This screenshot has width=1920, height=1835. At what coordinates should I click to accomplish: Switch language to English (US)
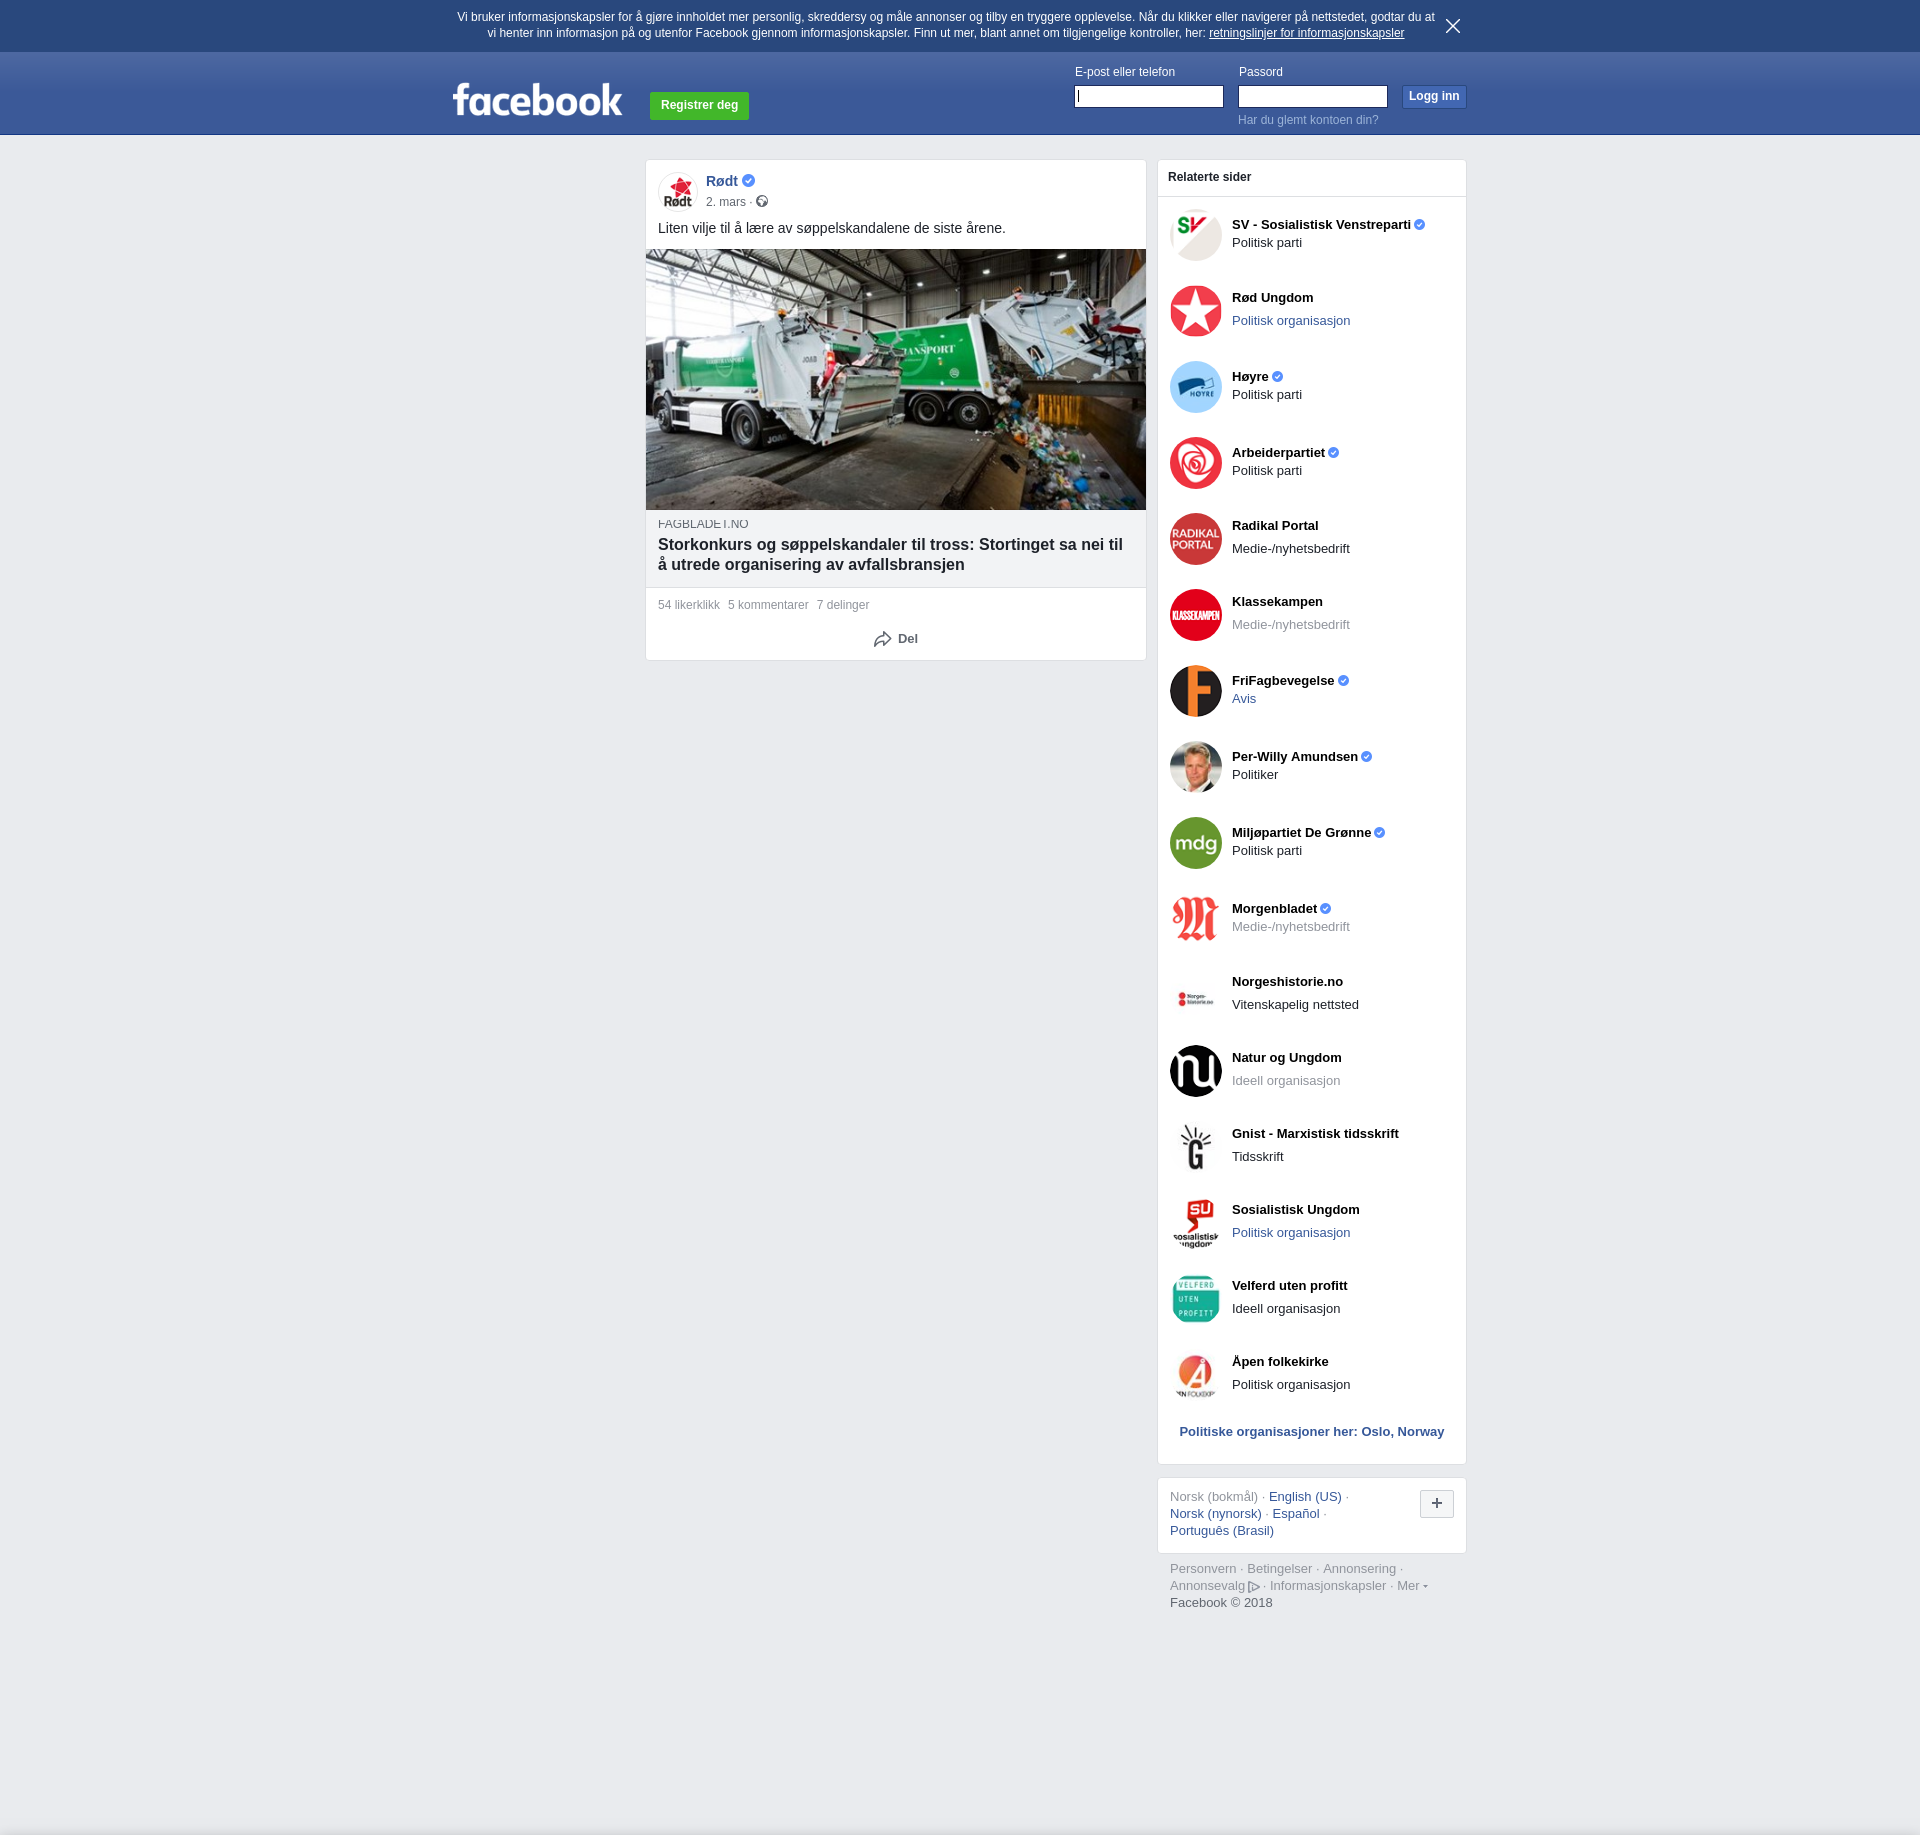[x=1305, y=1497]
